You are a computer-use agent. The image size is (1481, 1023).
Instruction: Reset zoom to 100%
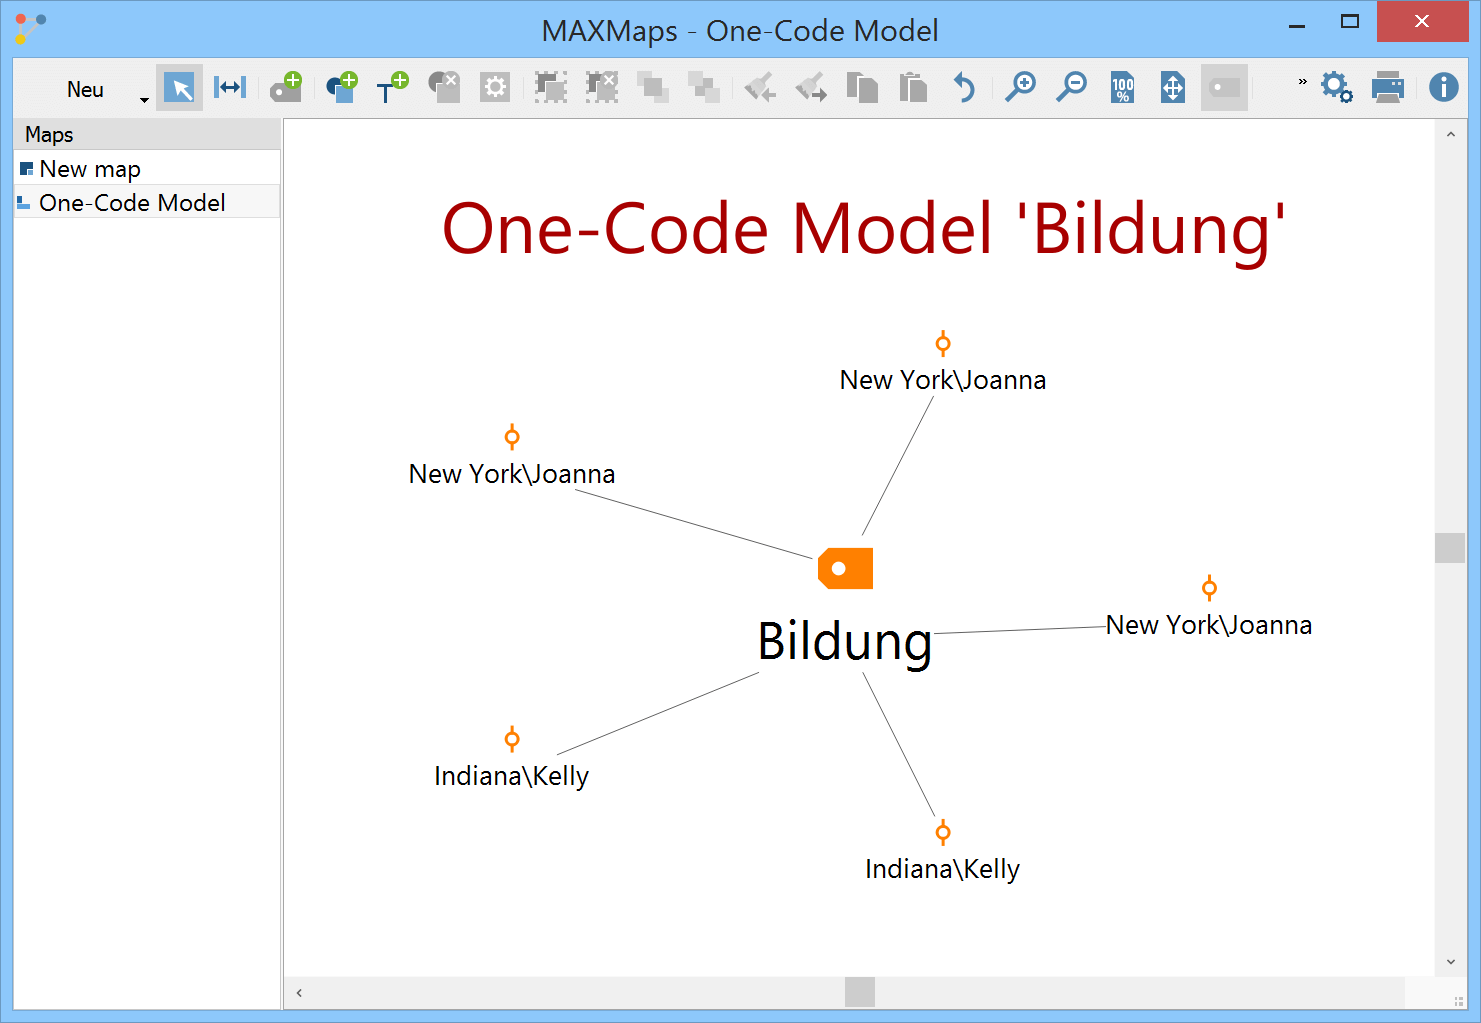pos(1122,88)
